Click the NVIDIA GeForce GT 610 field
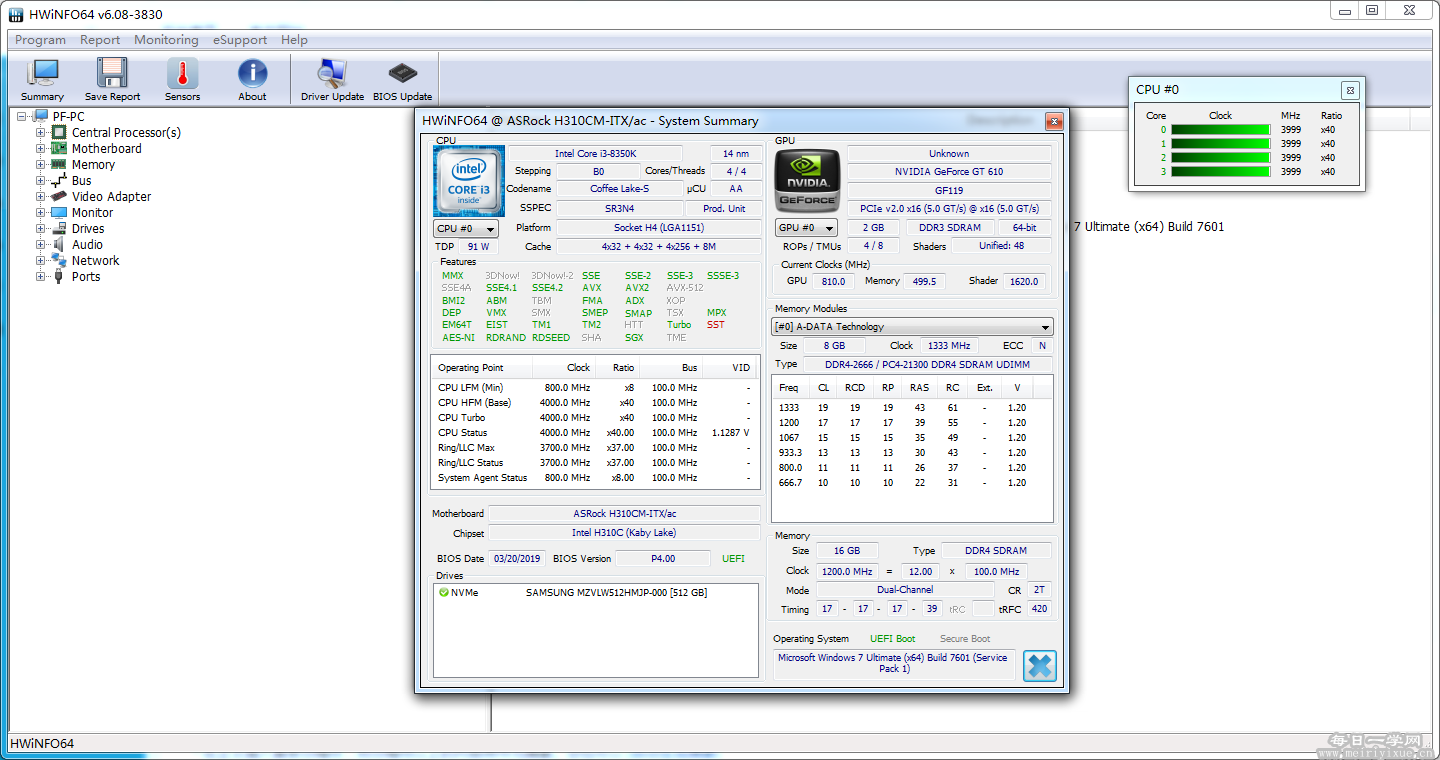 [949, 172]
